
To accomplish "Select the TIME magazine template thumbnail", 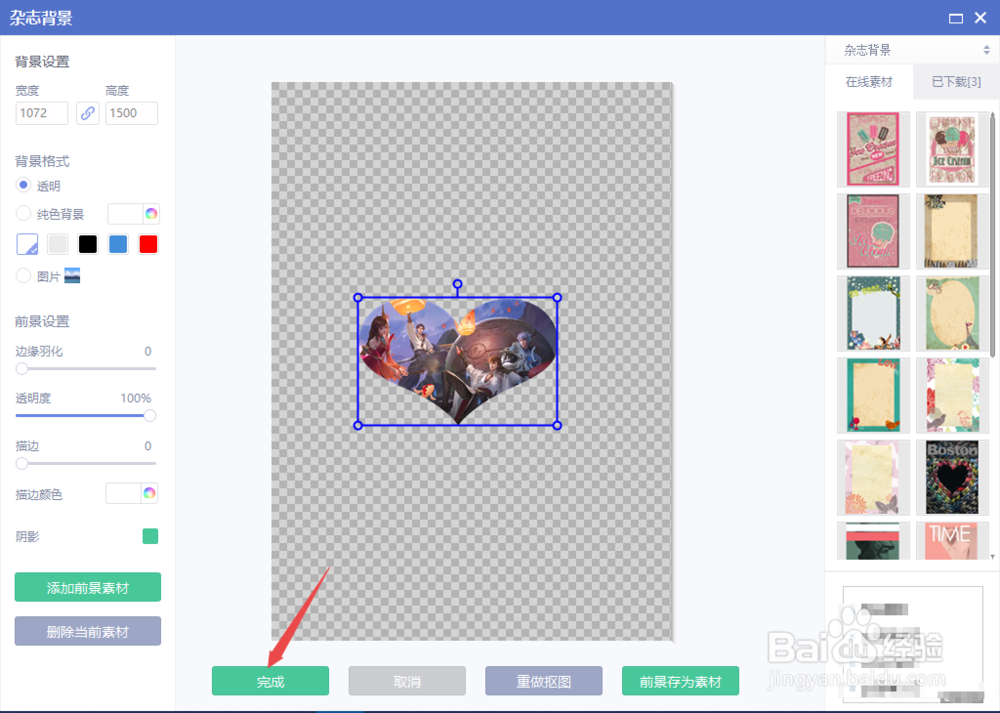I will tap(952, 541).
